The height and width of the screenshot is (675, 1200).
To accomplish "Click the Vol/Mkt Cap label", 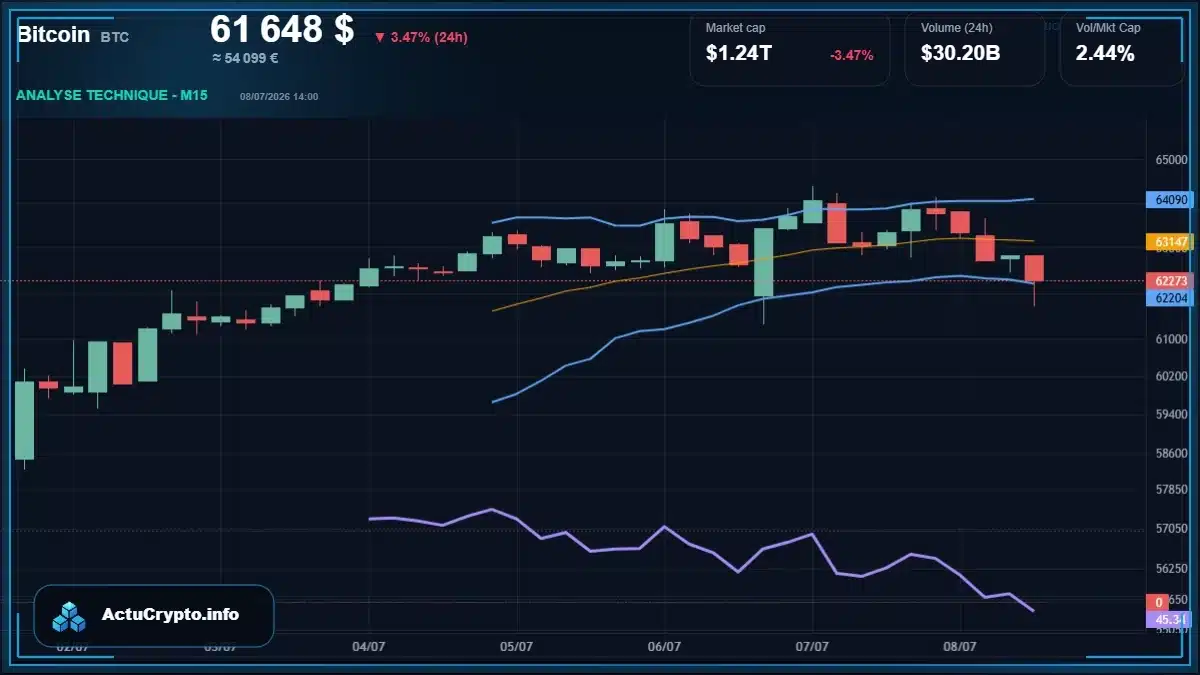I will [1108, 28].
